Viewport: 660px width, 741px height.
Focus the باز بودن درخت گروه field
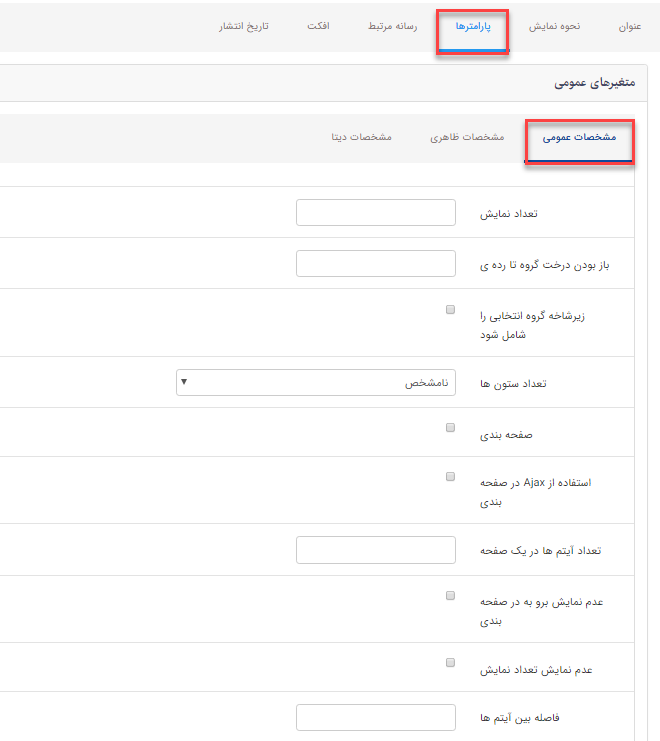[x=376, y=264]
